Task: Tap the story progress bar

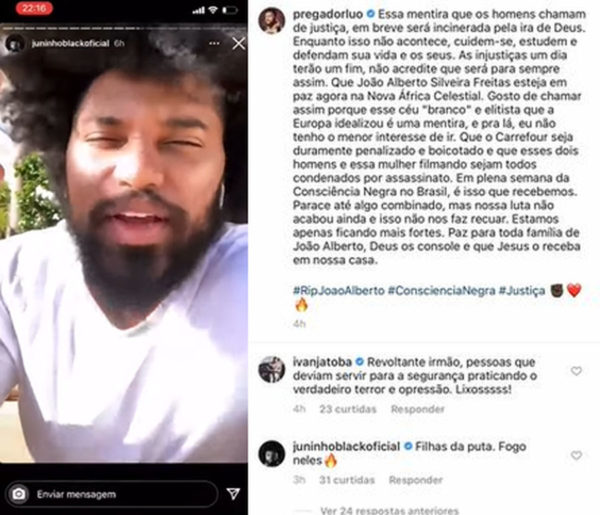Action: (x=124, y=28)
